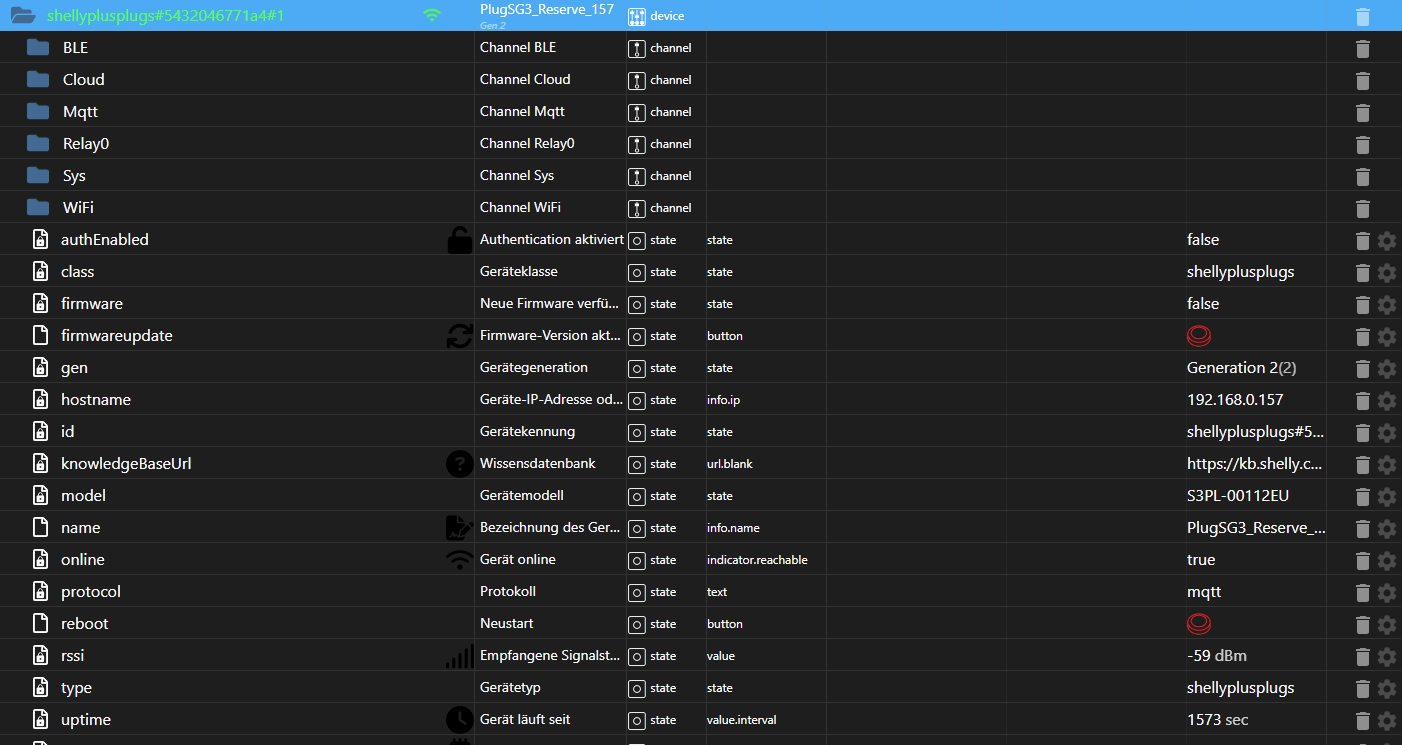Click the green WiFi icon on device row
The image size is (1402, 745).
[431, 15]
